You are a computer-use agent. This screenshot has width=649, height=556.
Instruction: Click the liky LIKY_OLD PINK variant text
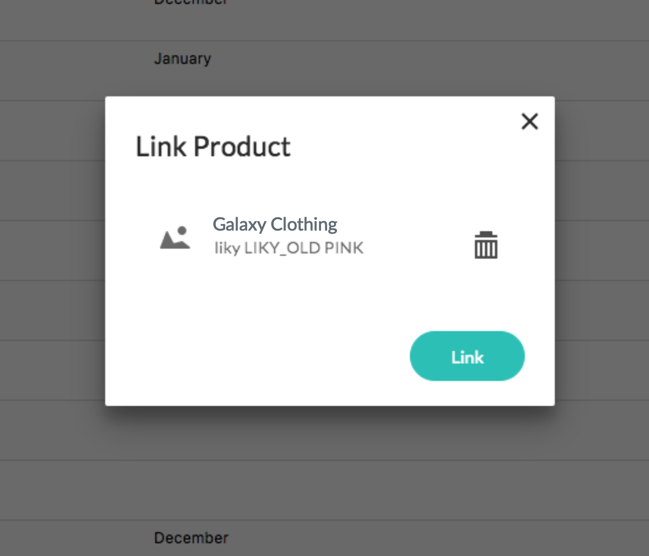coord(288,248)
